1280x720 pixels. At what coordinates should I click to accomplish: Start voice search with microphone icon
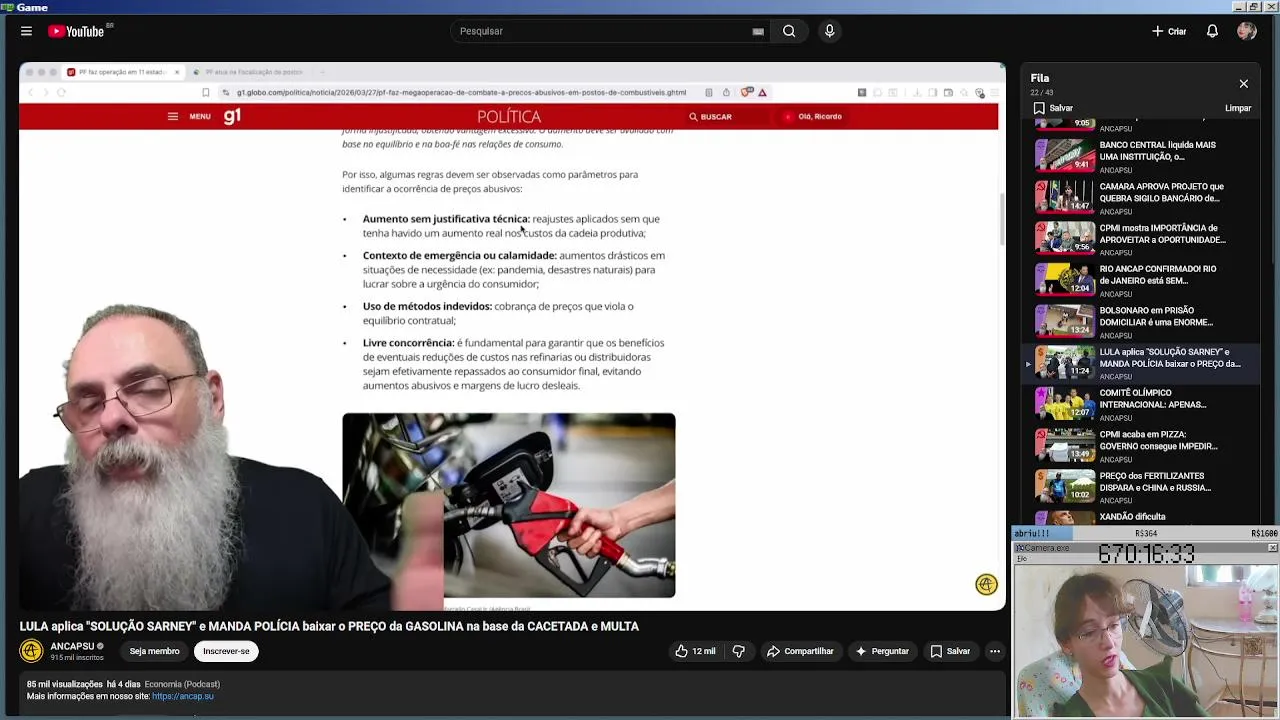pos(829,31)
